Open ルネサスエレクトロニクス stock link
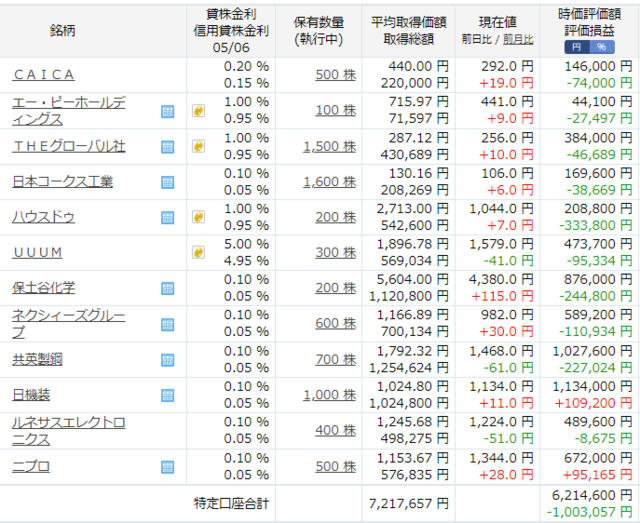640x523 pixels. (69, 431)
